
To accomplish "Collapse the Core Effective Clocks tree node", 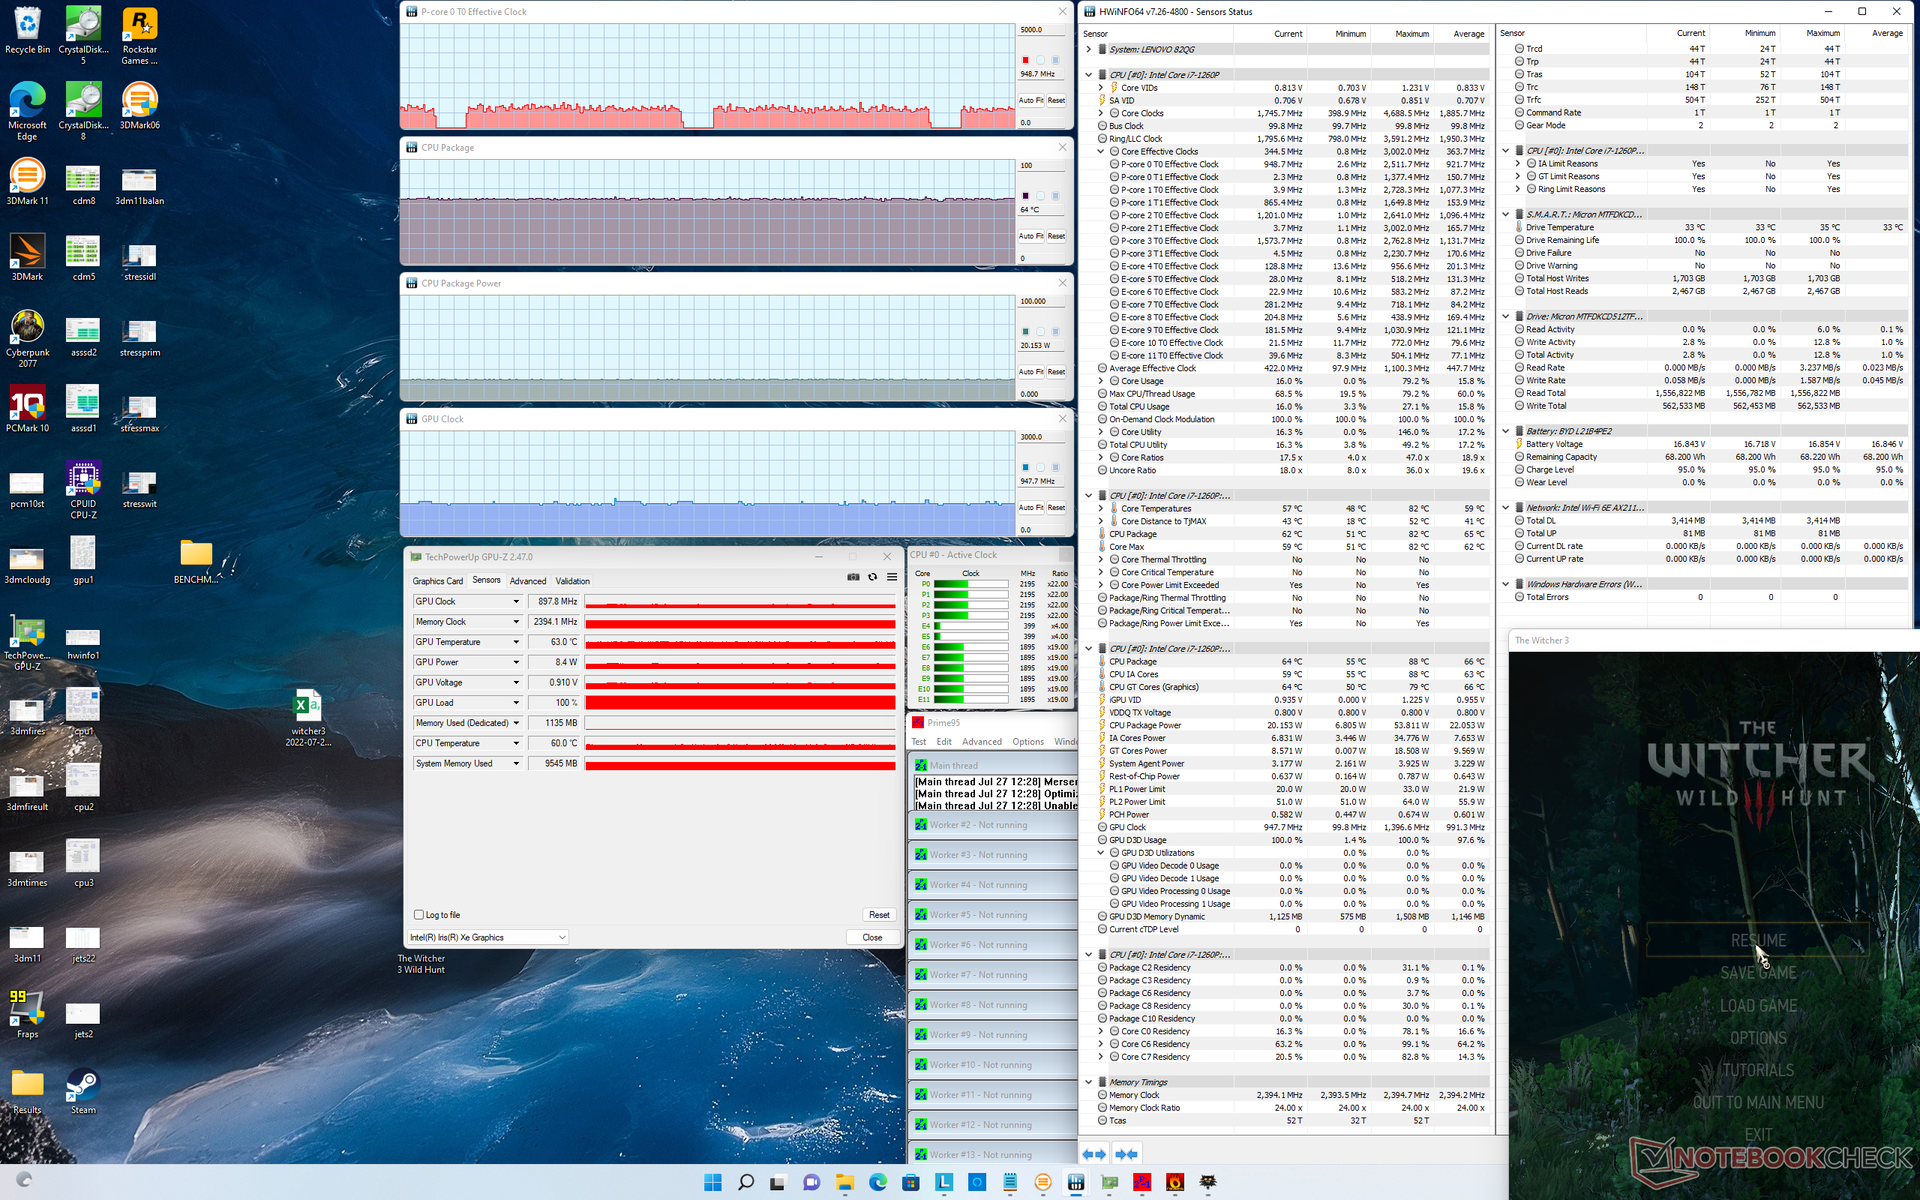I will [1101, 152].
